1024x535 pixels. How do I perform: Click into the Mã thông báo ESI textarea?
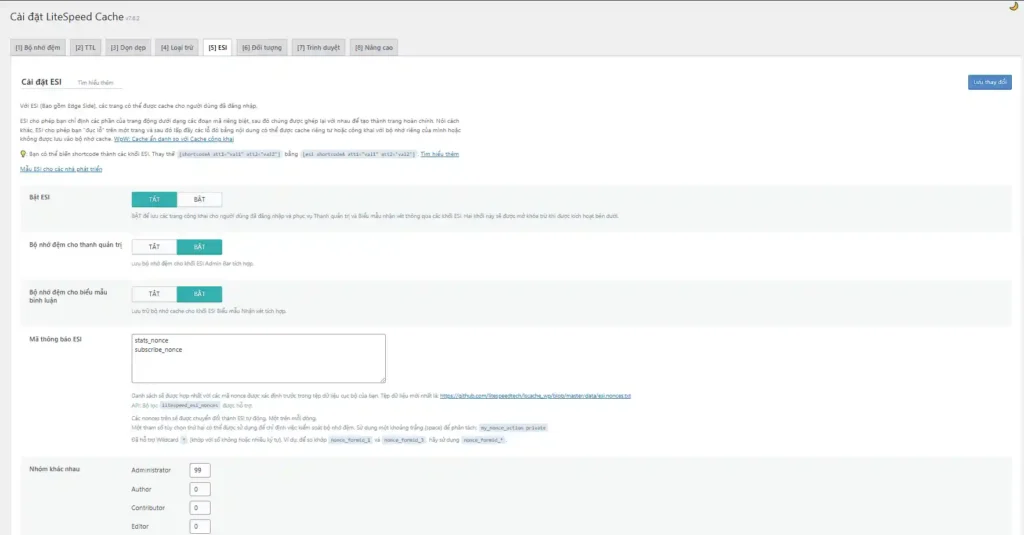click(259, 358)
